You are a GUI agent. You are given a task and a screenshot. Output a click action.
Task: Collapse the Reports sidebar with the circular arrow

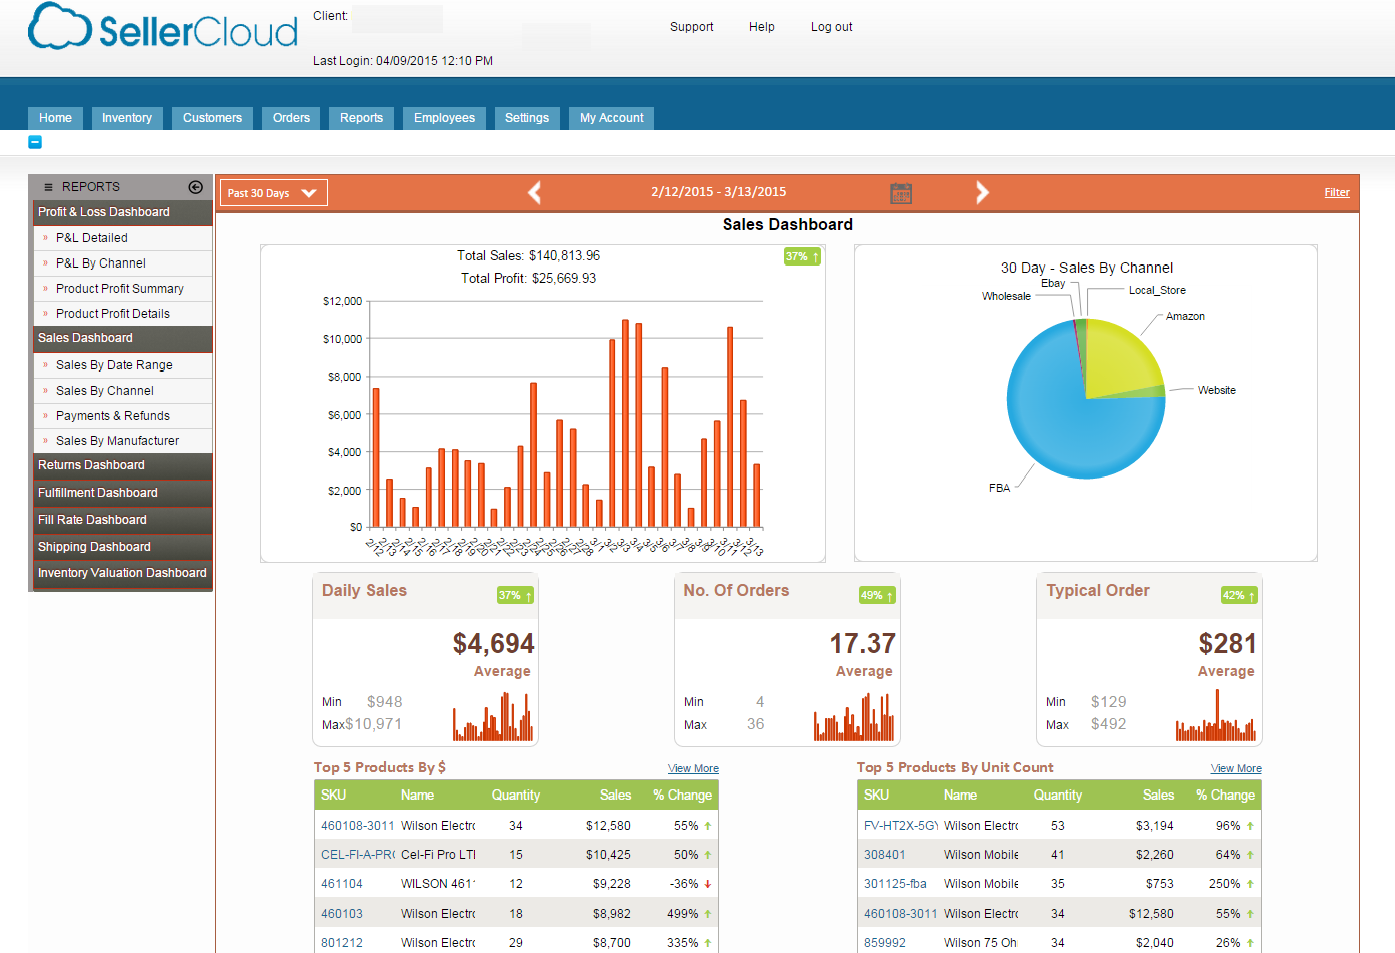(x=195, y=187)
